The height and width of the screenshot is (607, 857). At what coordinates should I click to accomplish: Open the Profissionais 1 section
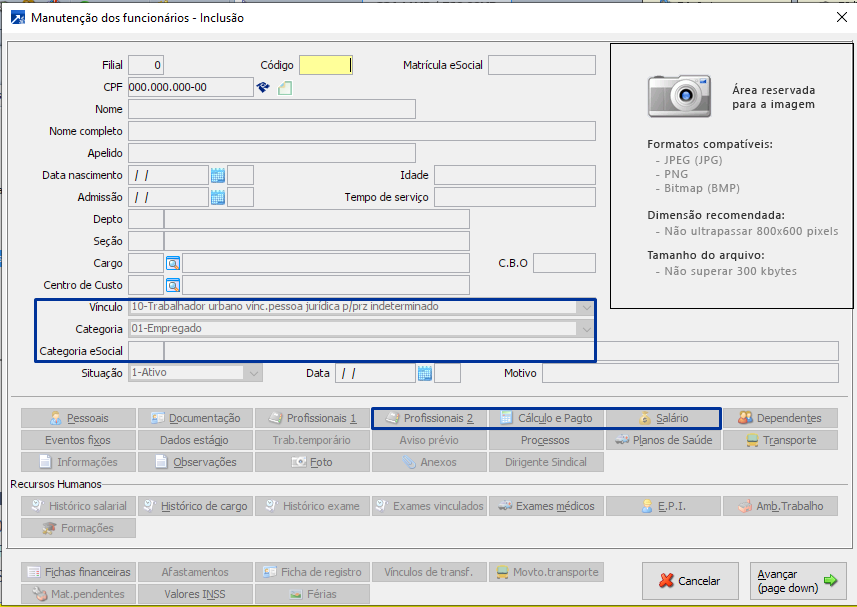[312, 418]
